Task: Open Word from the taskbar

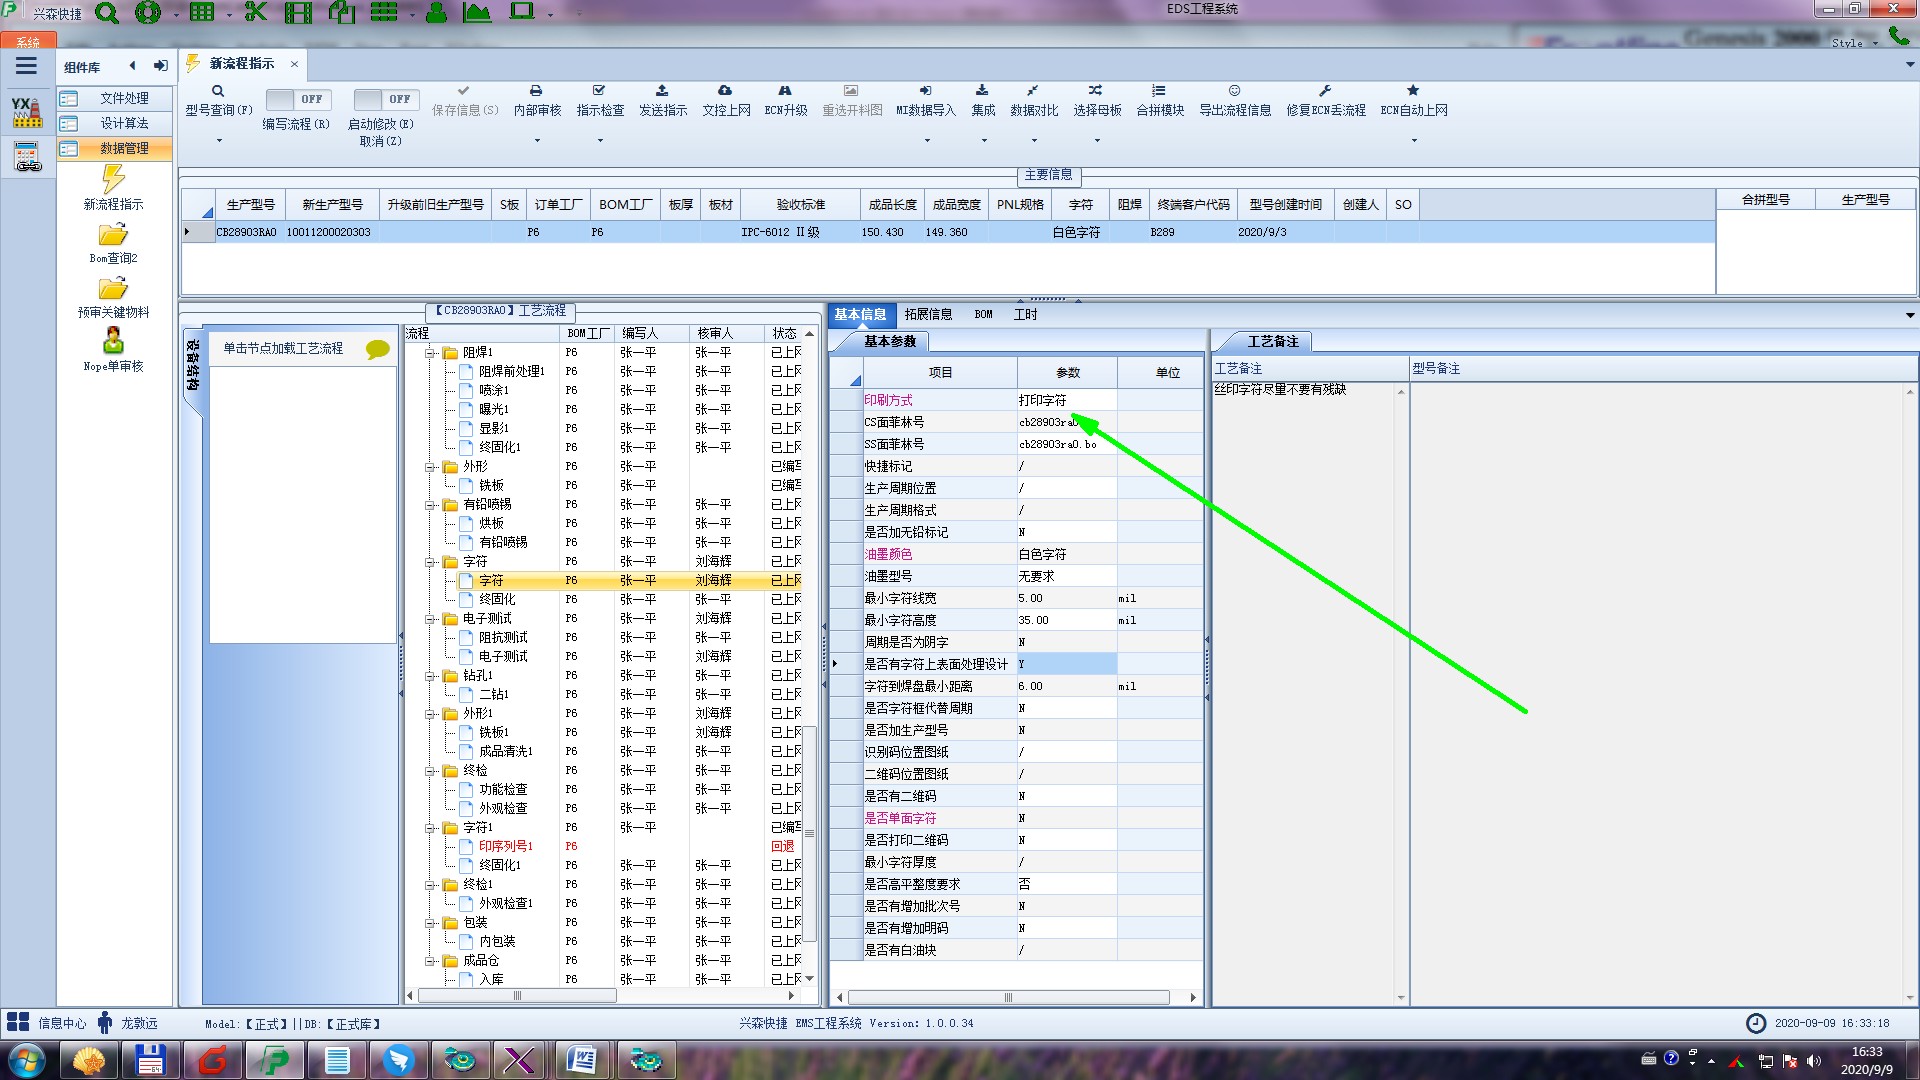Action: [582, 1059]
